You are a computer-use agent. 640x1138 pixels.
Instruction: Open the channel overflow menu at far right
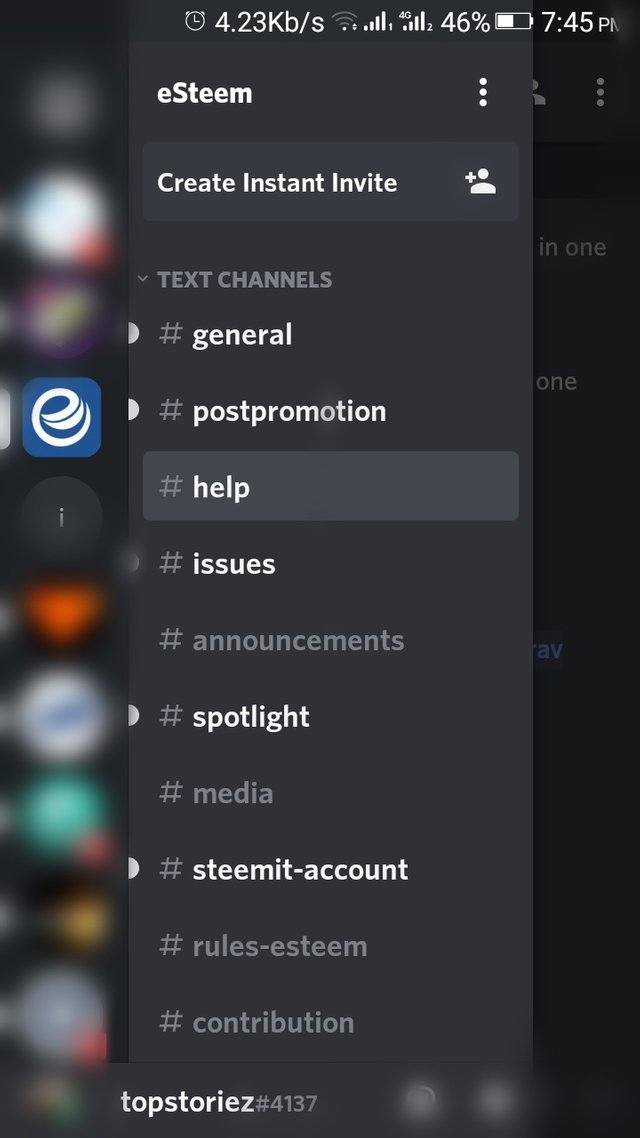[600, 93]
